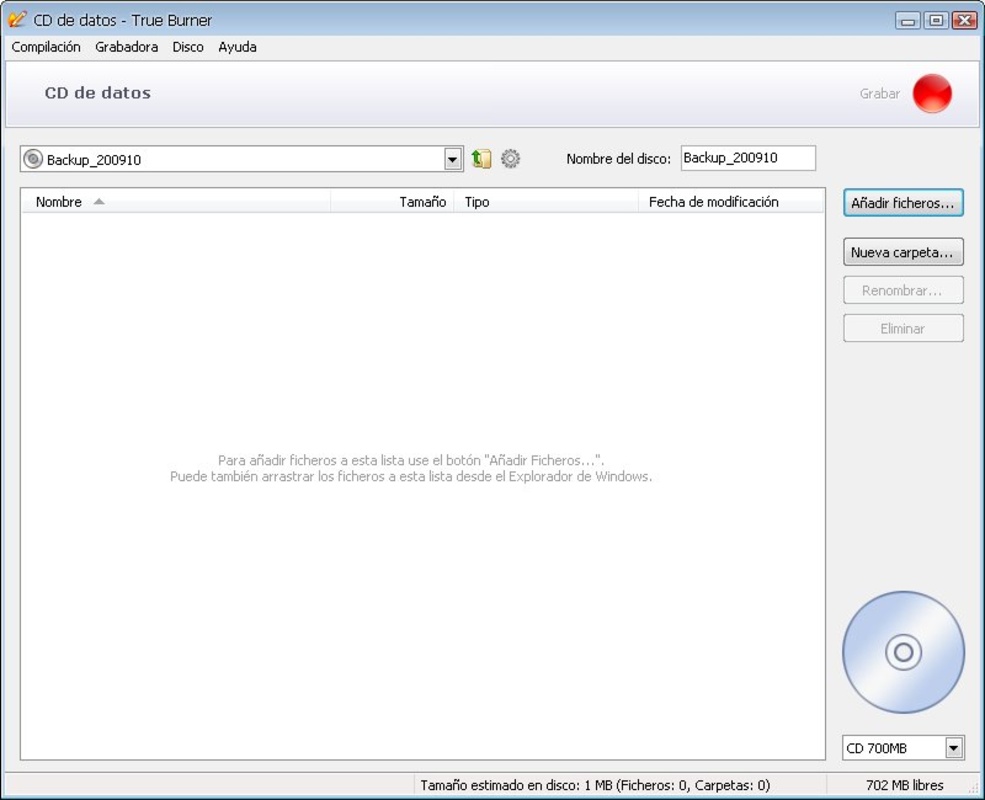The height and width of the screenshot is (800, 985).
Task: Open settings via the gear icon
Action: (510, 159)
